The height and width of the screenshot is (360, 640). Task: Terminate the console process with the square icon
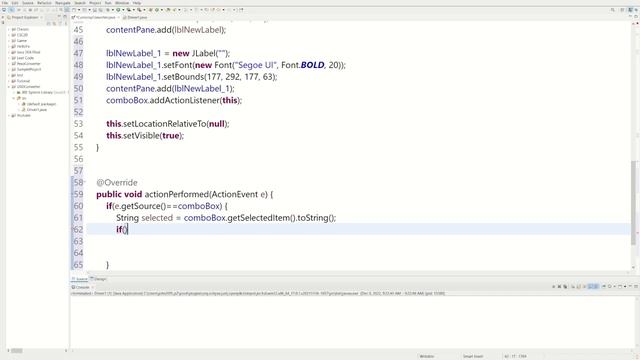coord(553,287)
